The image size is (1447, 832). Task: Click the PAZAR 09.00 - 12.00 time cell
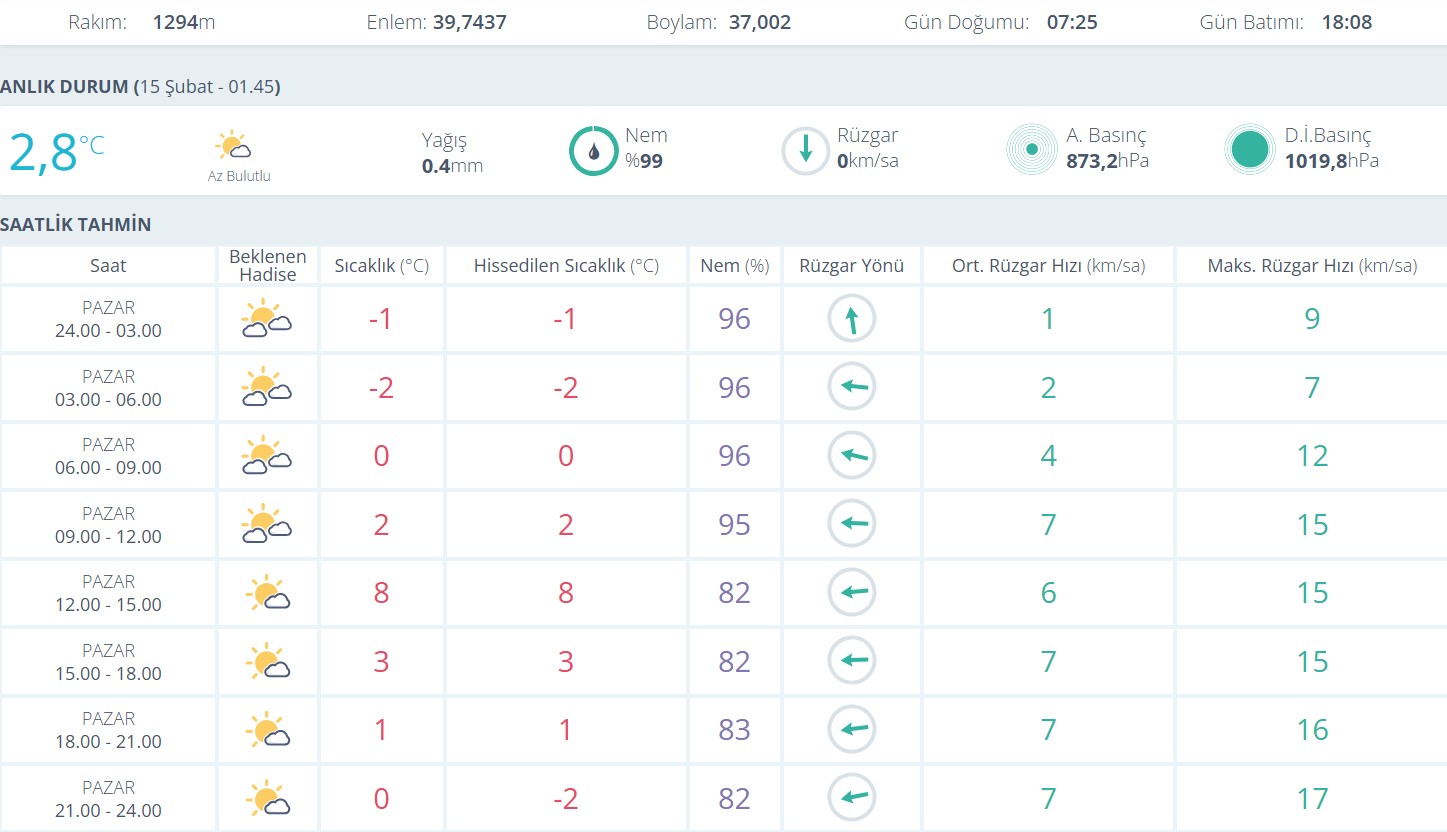(108, 525)
